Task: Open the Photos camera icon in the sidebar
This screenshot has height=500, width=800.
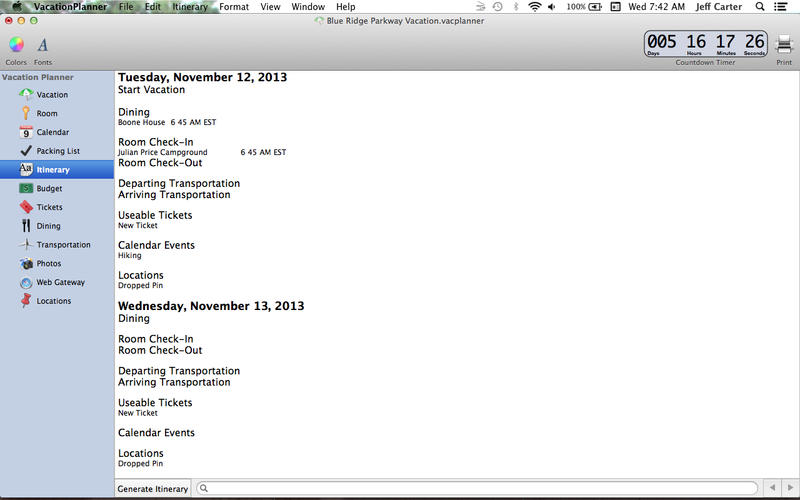Action: click(x=26, y=263)
